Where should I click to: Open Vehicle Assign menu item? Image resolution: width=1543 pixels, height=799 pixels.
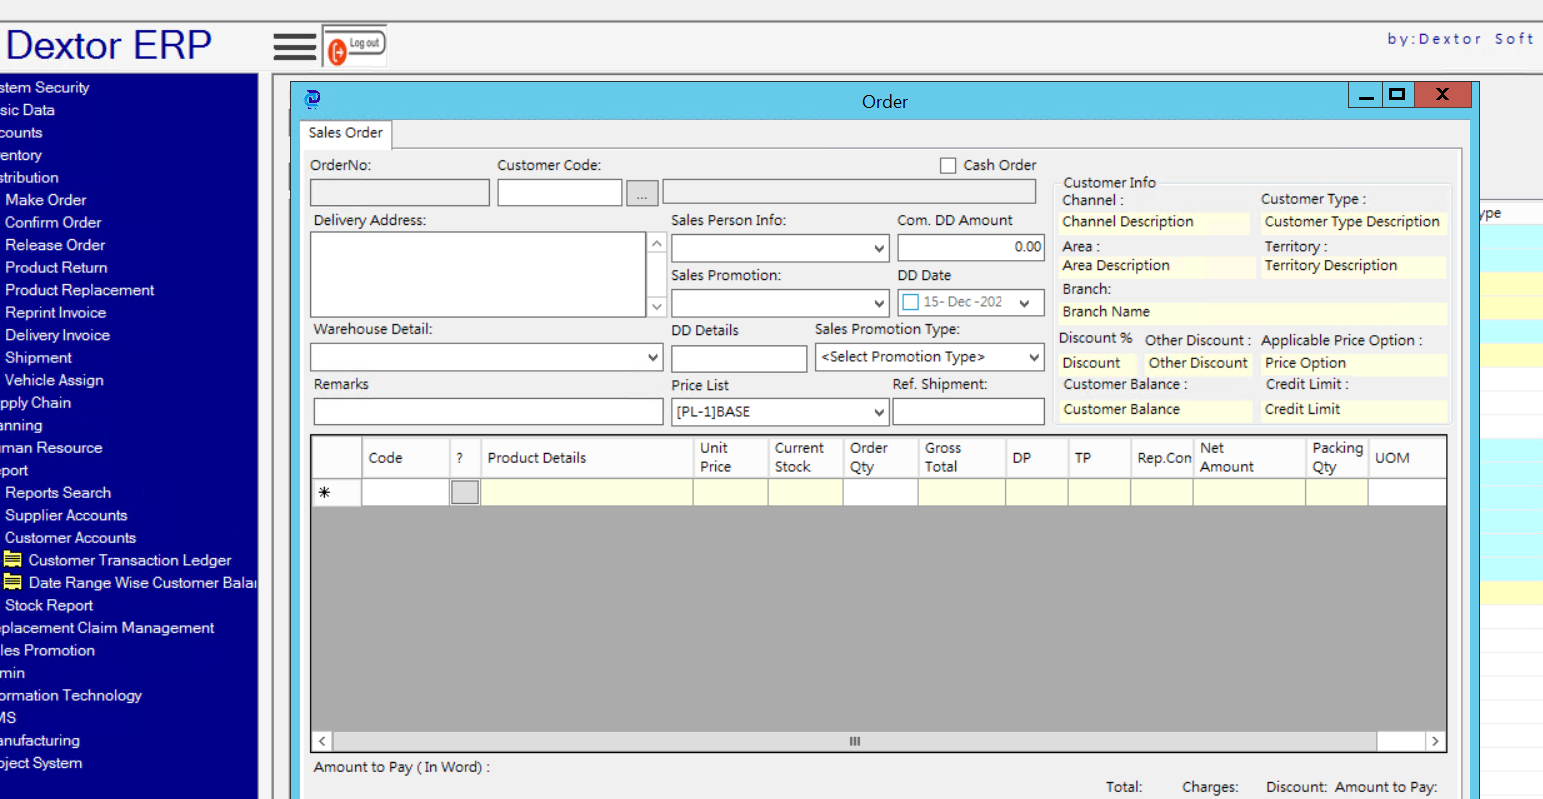coord(54,380)
